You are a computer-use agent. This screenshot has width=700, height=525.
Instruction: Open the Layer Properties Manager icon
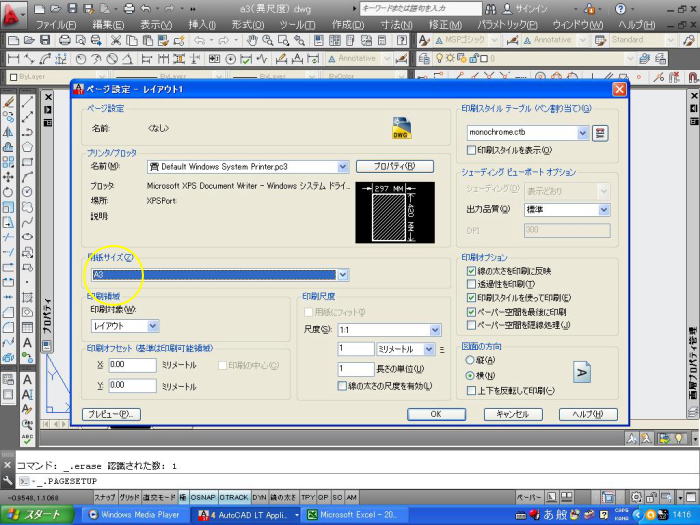424,58
